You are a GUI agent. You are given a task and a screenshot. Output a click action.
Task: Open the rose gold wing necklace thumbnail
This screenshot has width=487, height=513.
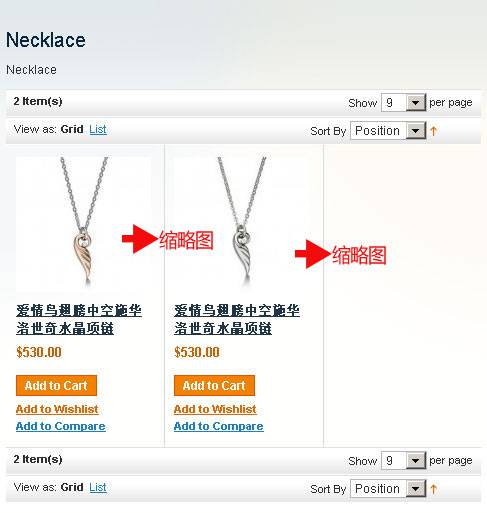point(83,224)
